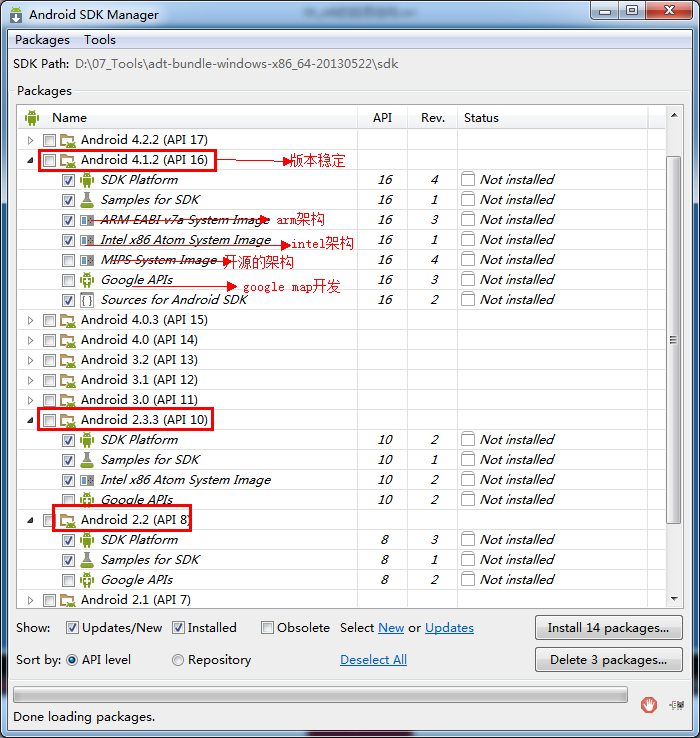The height and width of the screenshot is (738, 700).
Task: Expand the Android 3.2 (API 13) node
Action: [31, 361]
